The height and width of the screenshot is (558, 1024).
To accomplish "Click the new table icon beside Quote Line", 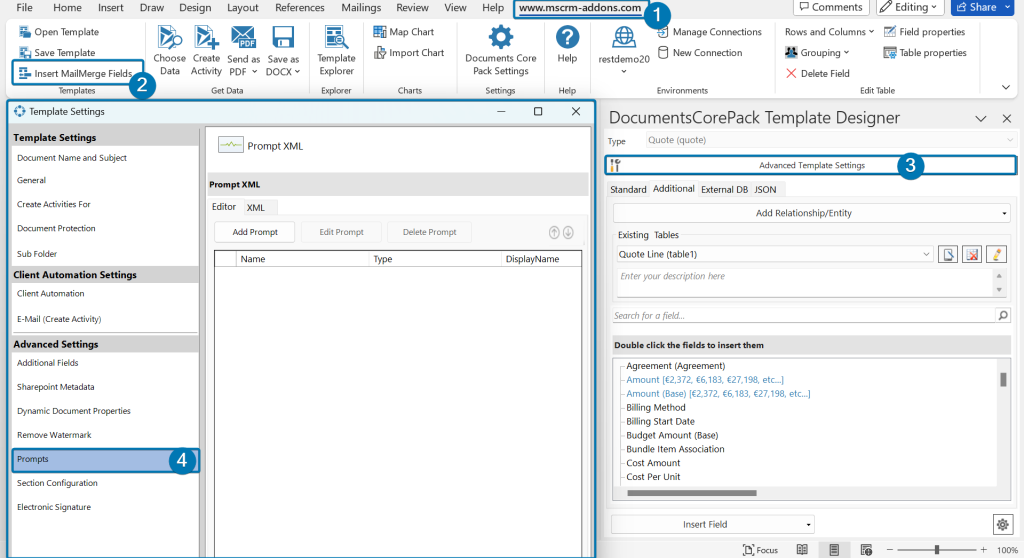I will (x=948, y=254).
